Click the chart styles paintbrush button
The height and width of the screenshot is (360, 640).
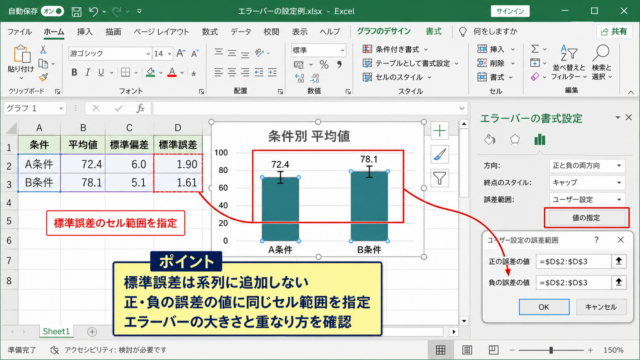(x=440, y=154)
